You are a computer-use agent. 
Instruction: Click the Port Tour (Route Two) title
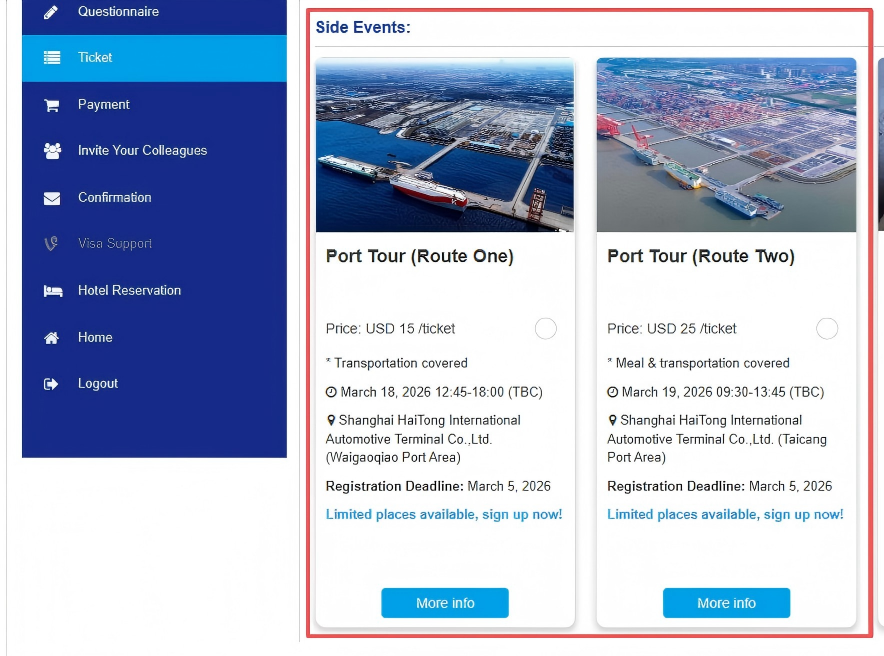701,257
